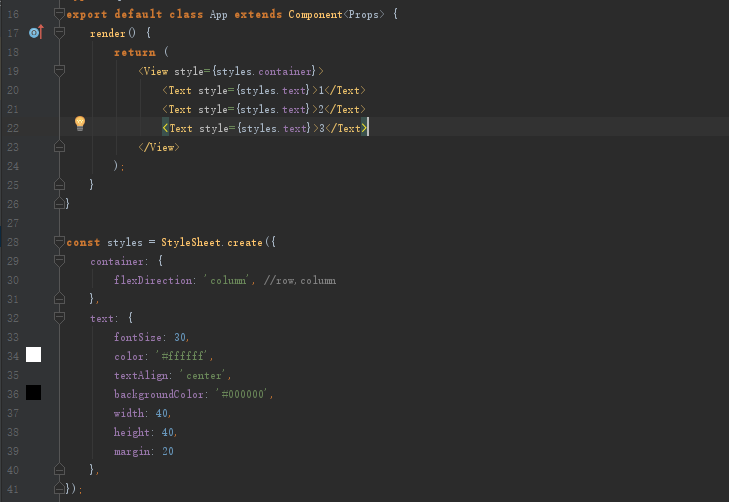
Task: Collapse the container style block fold marker
Action: (59, 261)
